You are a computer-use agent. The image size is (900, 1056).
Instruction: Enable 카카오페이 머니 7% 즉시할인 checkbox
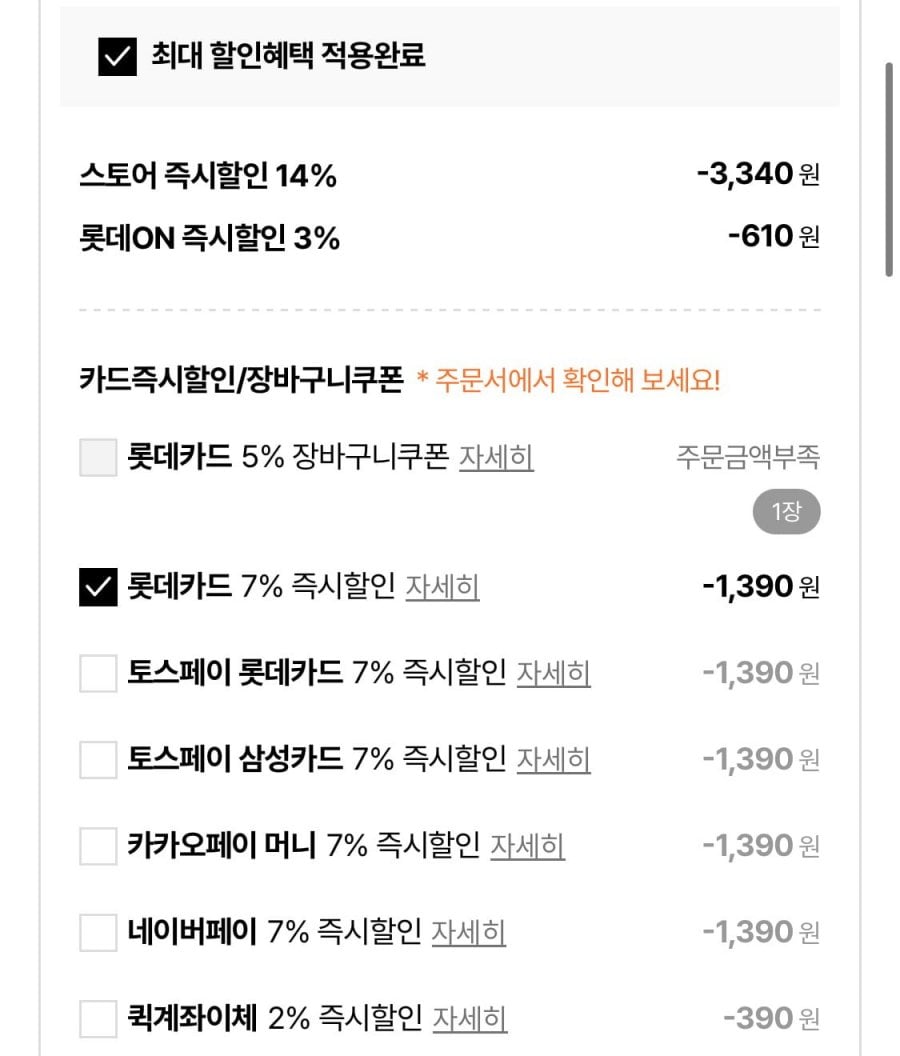click(x=98, y=847)
